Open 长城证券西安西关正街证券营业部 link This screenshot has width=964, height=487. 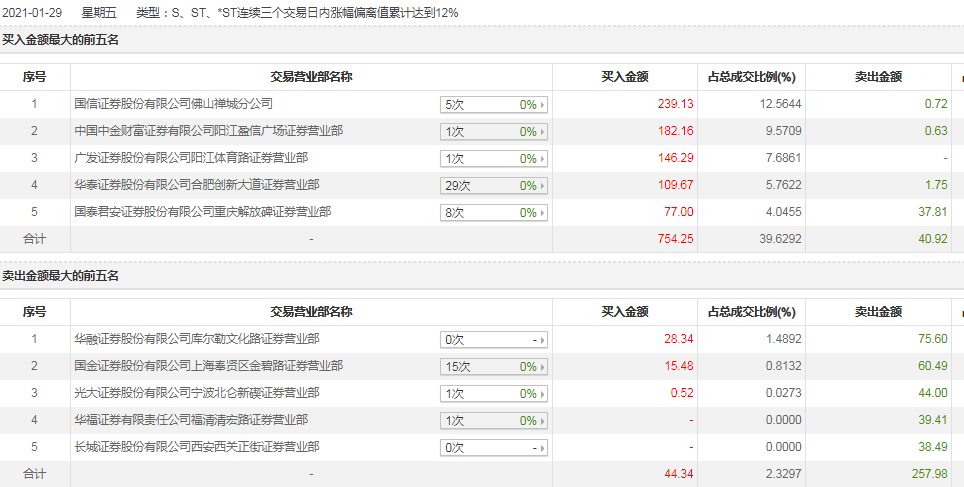coord(197,447)
